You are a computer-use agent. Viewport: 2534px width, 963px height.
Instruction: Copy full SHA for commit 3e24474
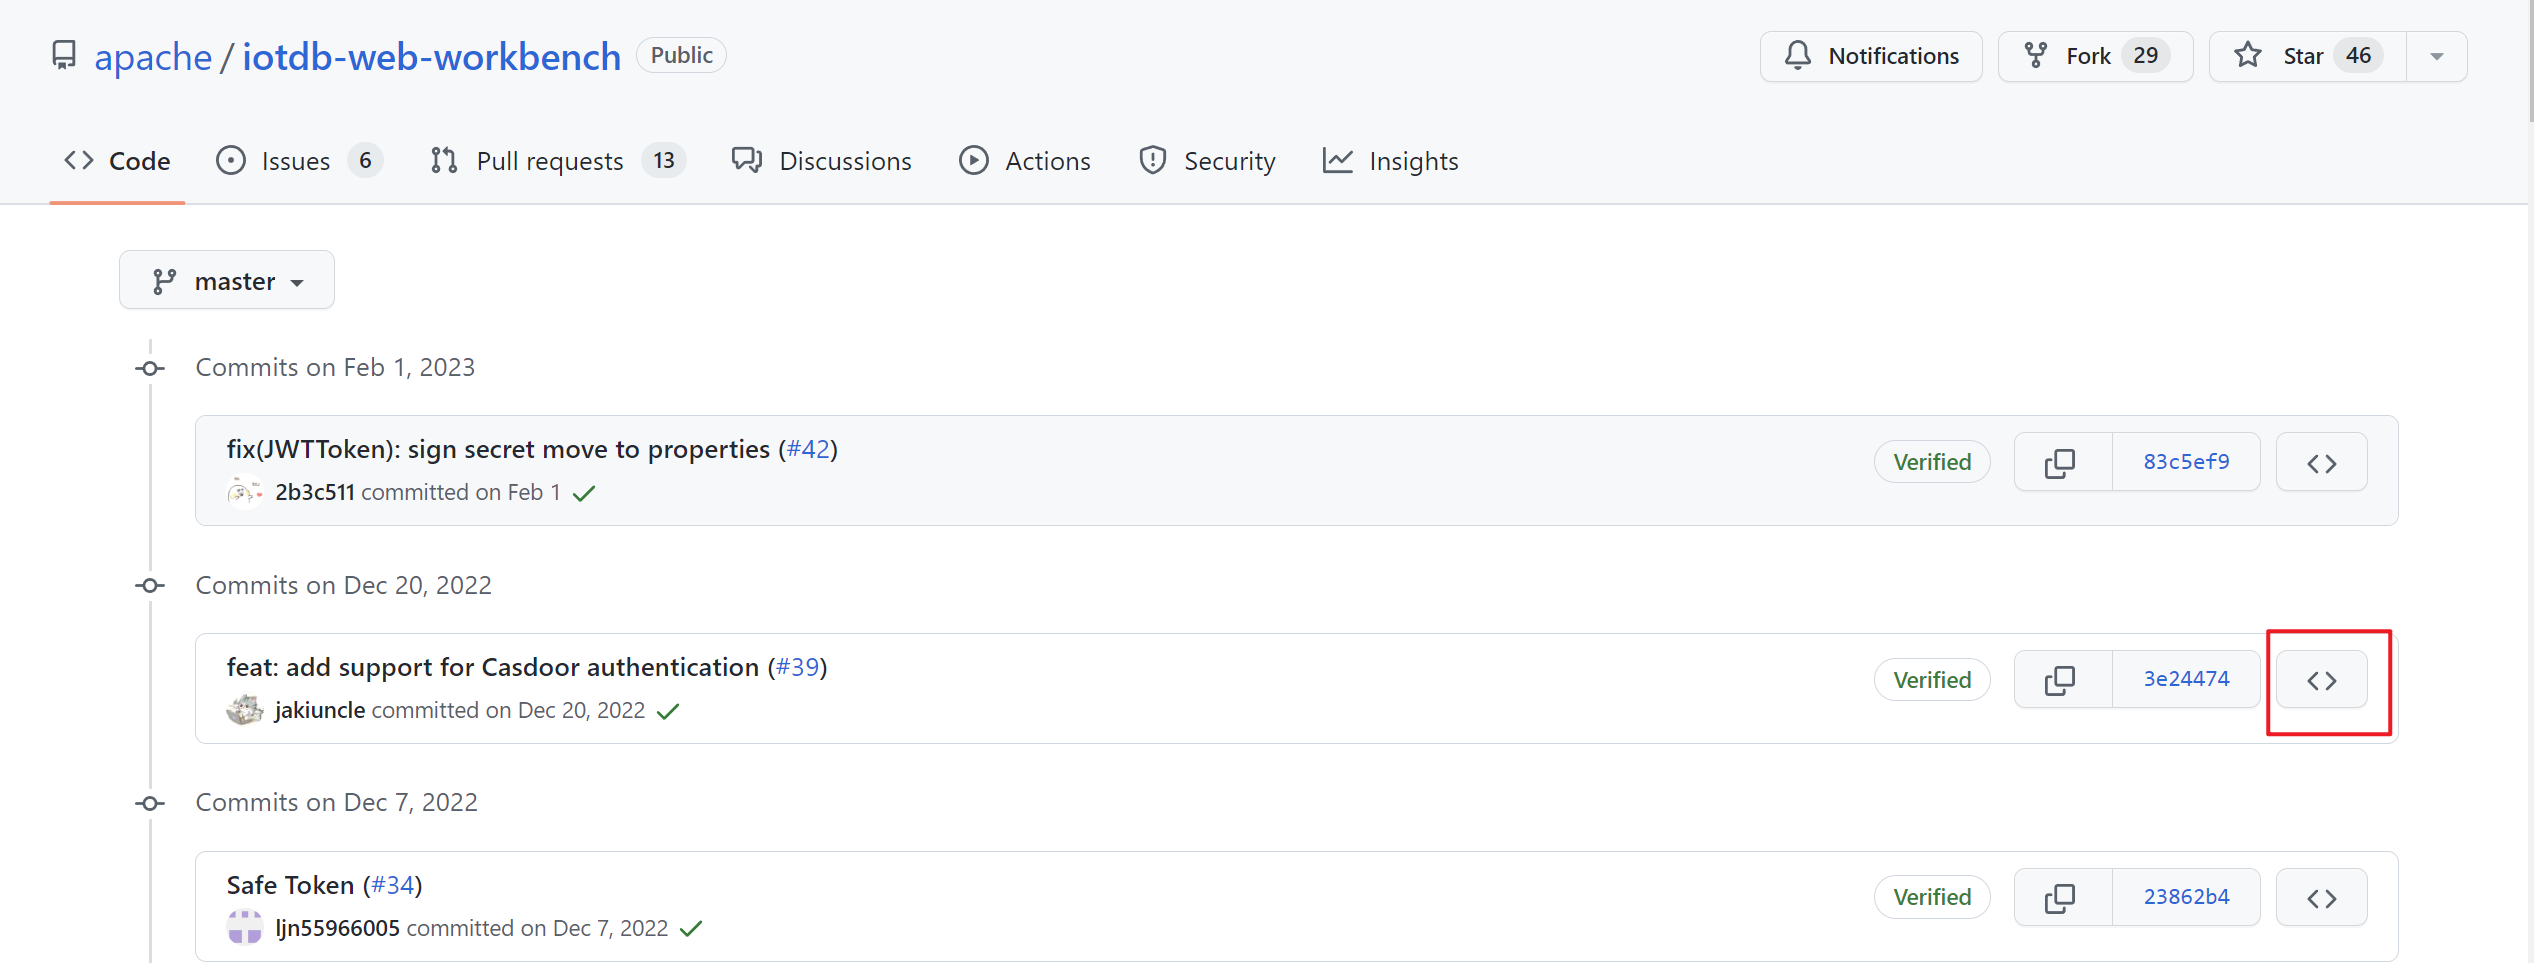point(2062,680)
